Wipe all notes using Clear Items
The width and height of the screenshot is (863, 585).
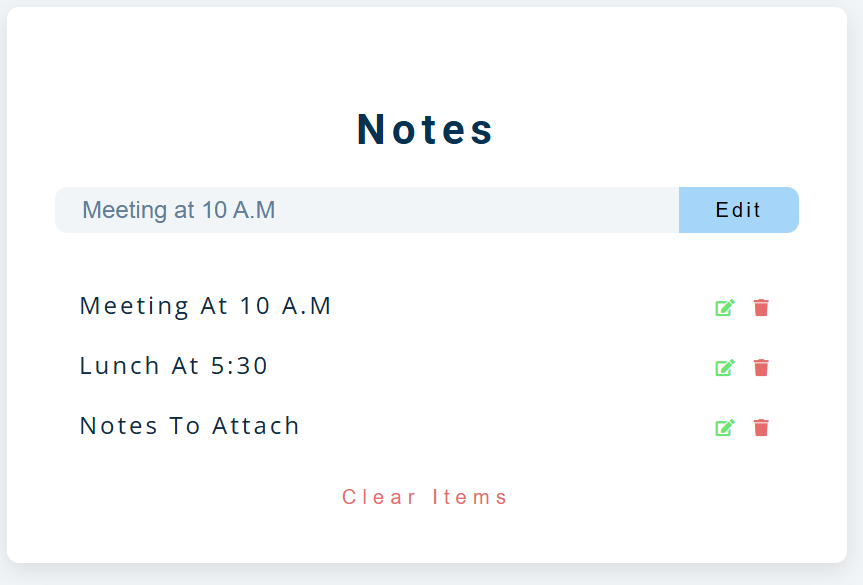click(x=425, y=497)
